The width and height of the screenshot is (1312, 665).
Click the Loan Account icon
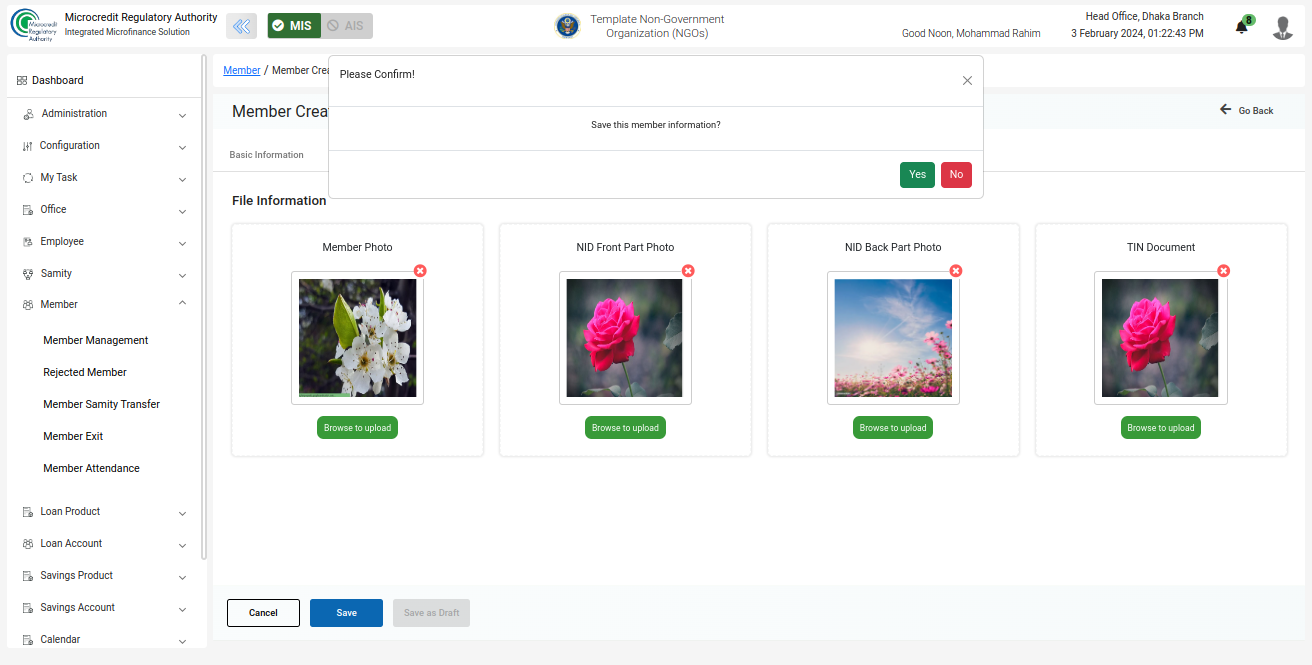pos(28,544)
